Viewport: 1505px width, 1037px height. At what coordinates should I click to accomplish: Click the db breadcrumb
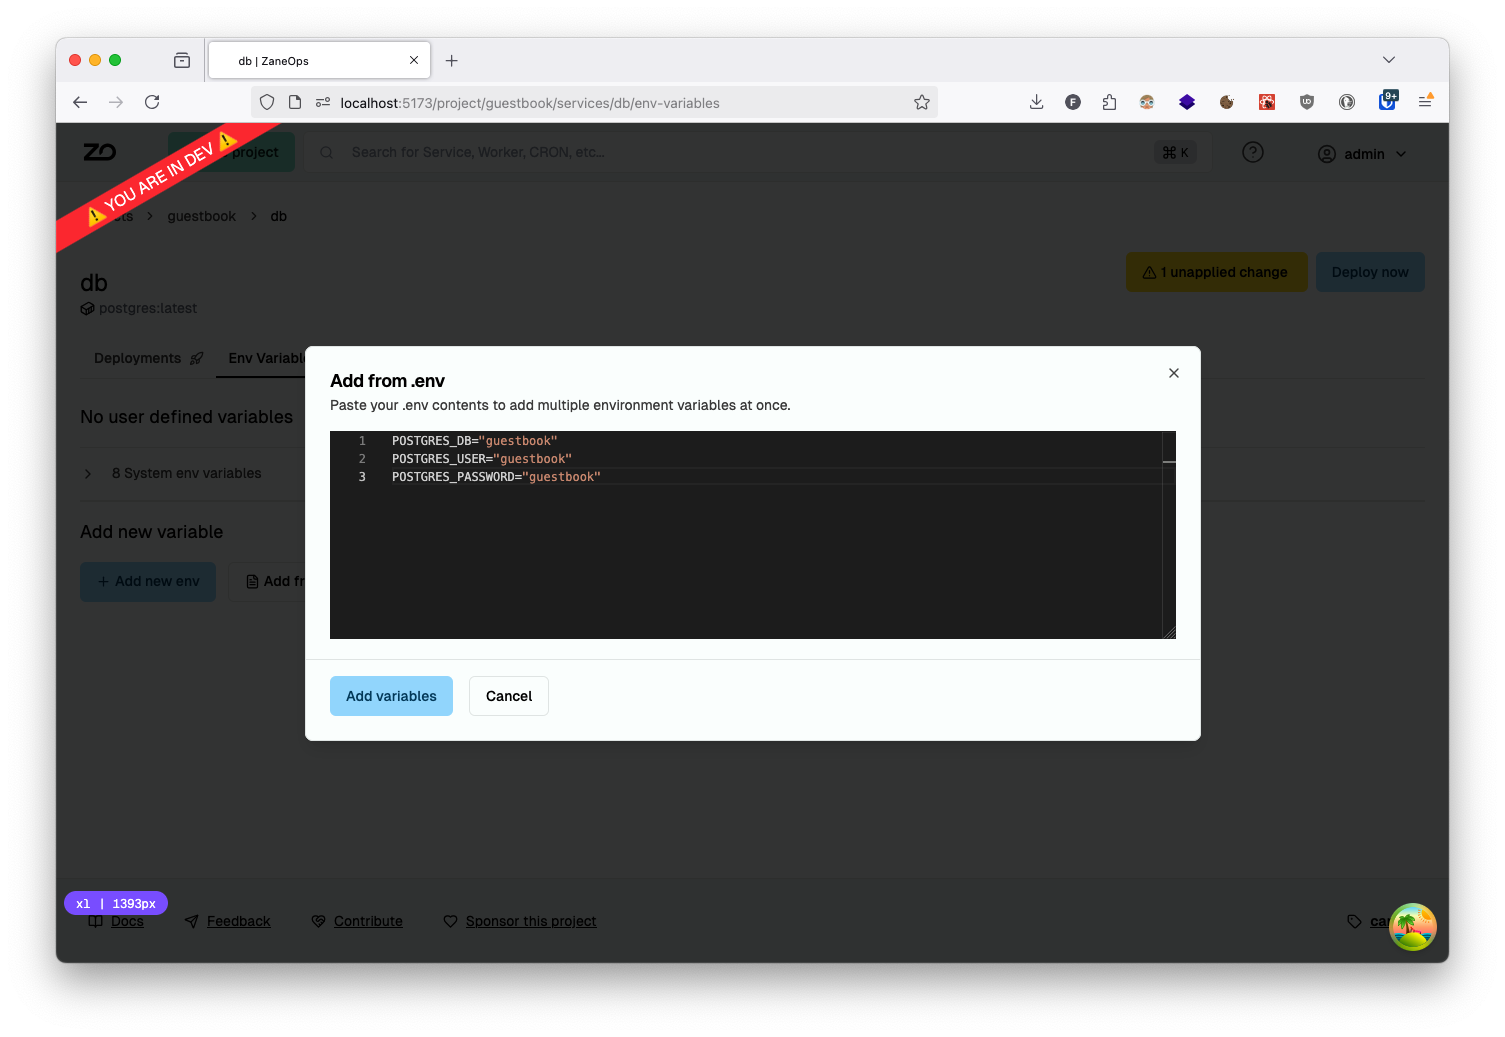279,216
